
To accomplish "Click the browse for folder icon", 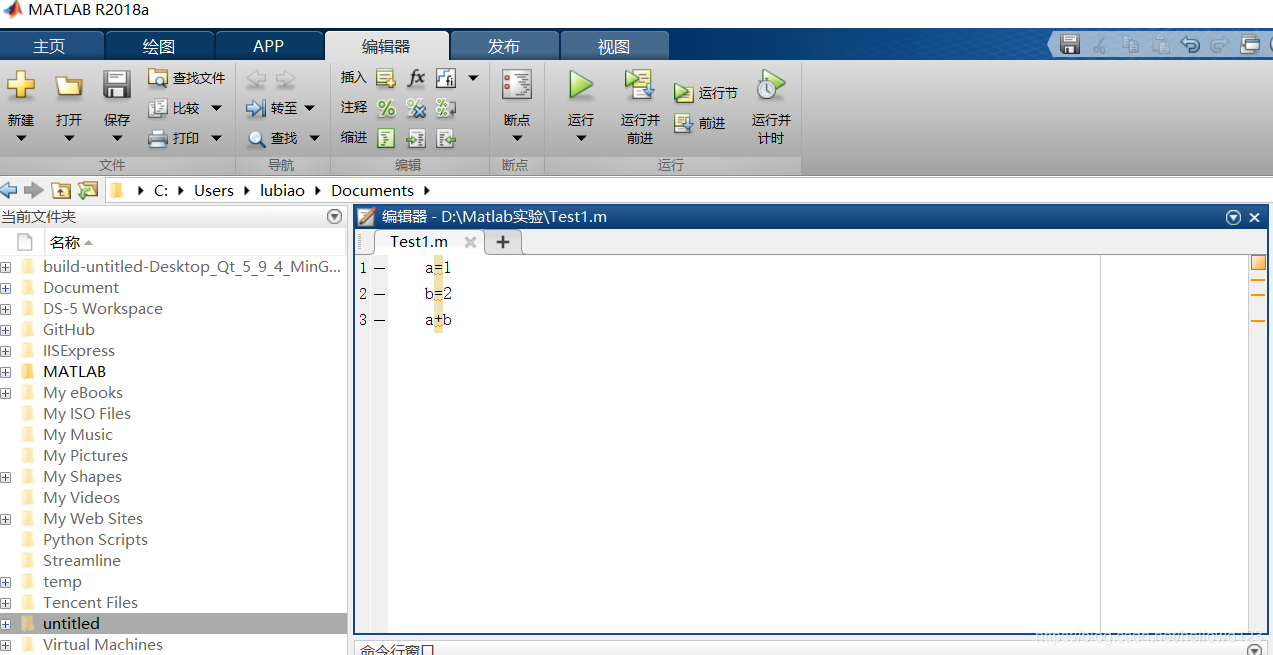I will click(x=88, y=190).
